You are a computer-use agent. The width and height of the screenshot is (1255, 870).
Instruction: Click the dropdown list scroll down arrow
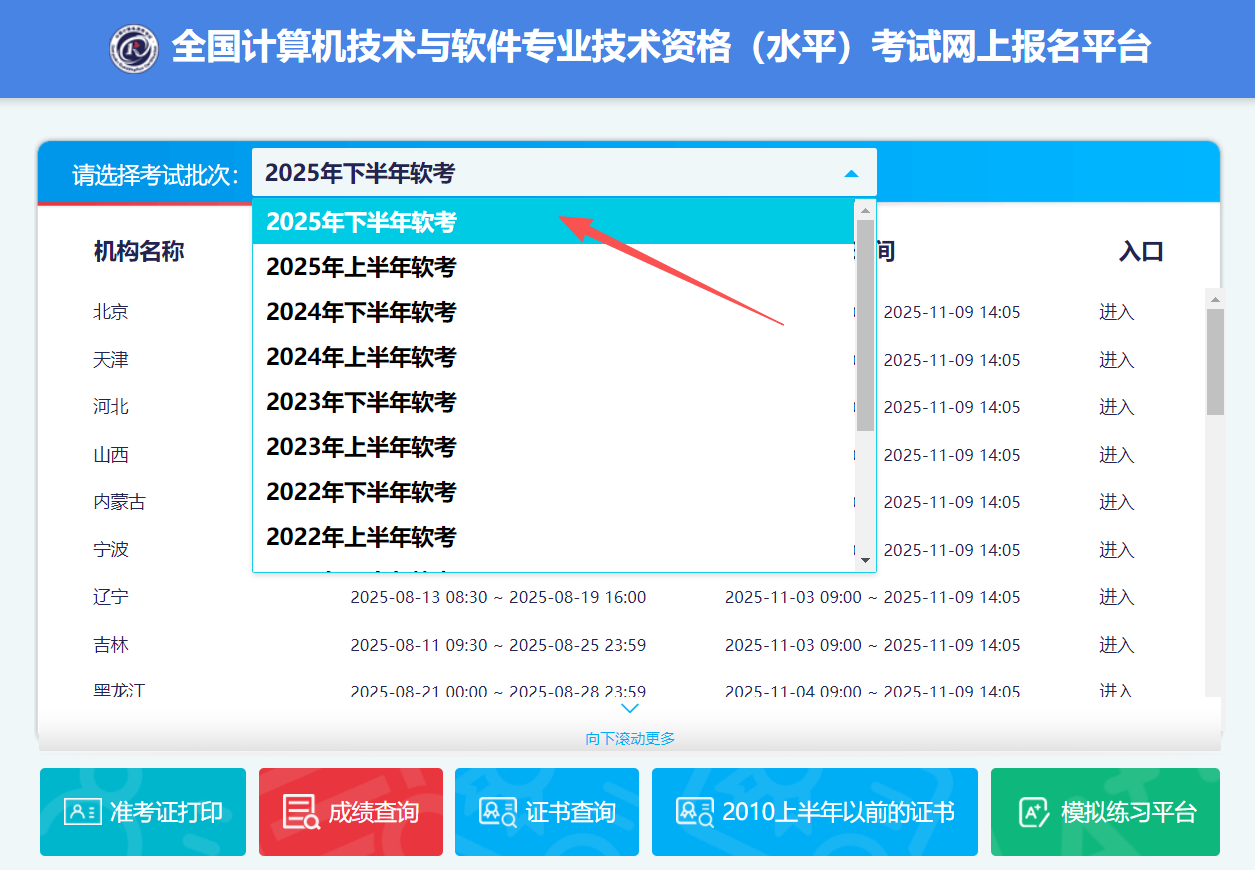point(865,560)
